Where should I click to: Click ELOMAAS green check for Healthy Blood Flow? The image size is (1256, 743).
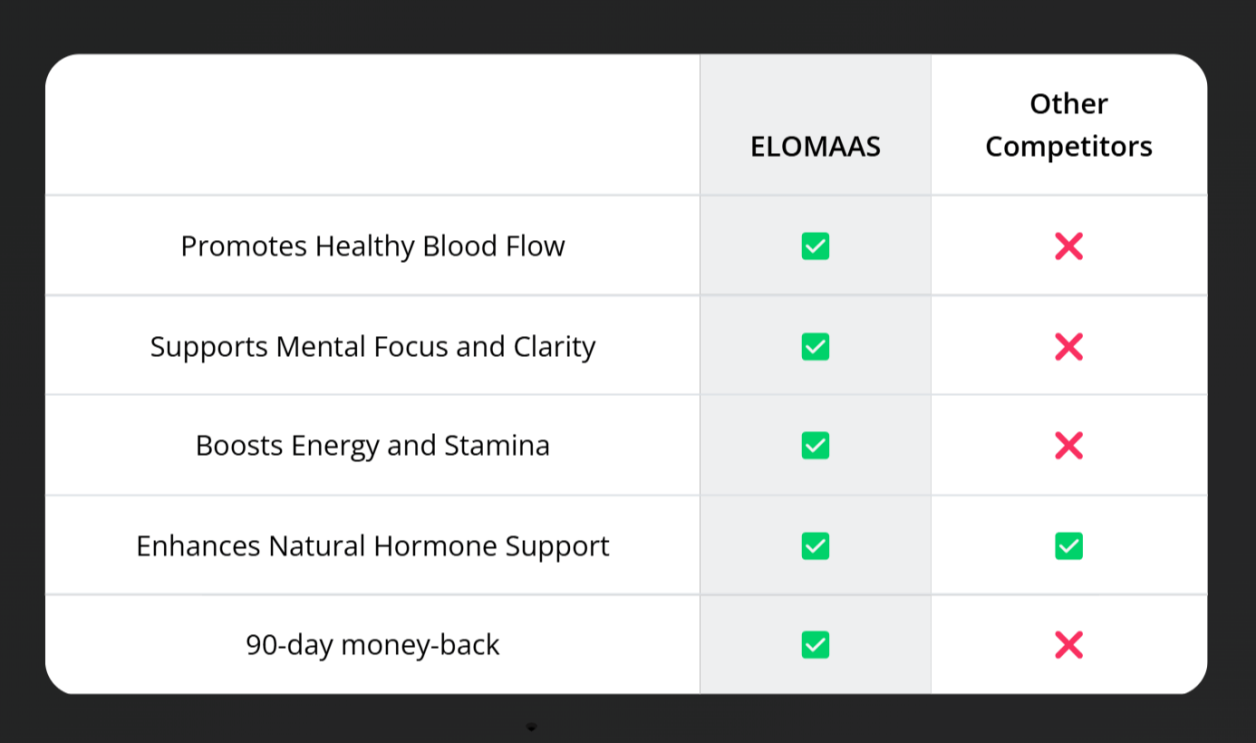coord(815,246)
